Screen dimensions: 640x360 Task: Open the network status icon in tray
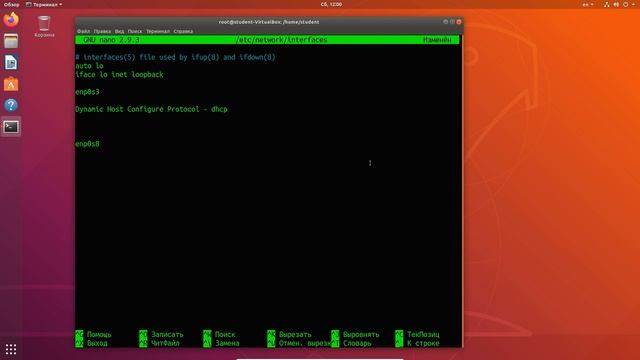point(607,4)
